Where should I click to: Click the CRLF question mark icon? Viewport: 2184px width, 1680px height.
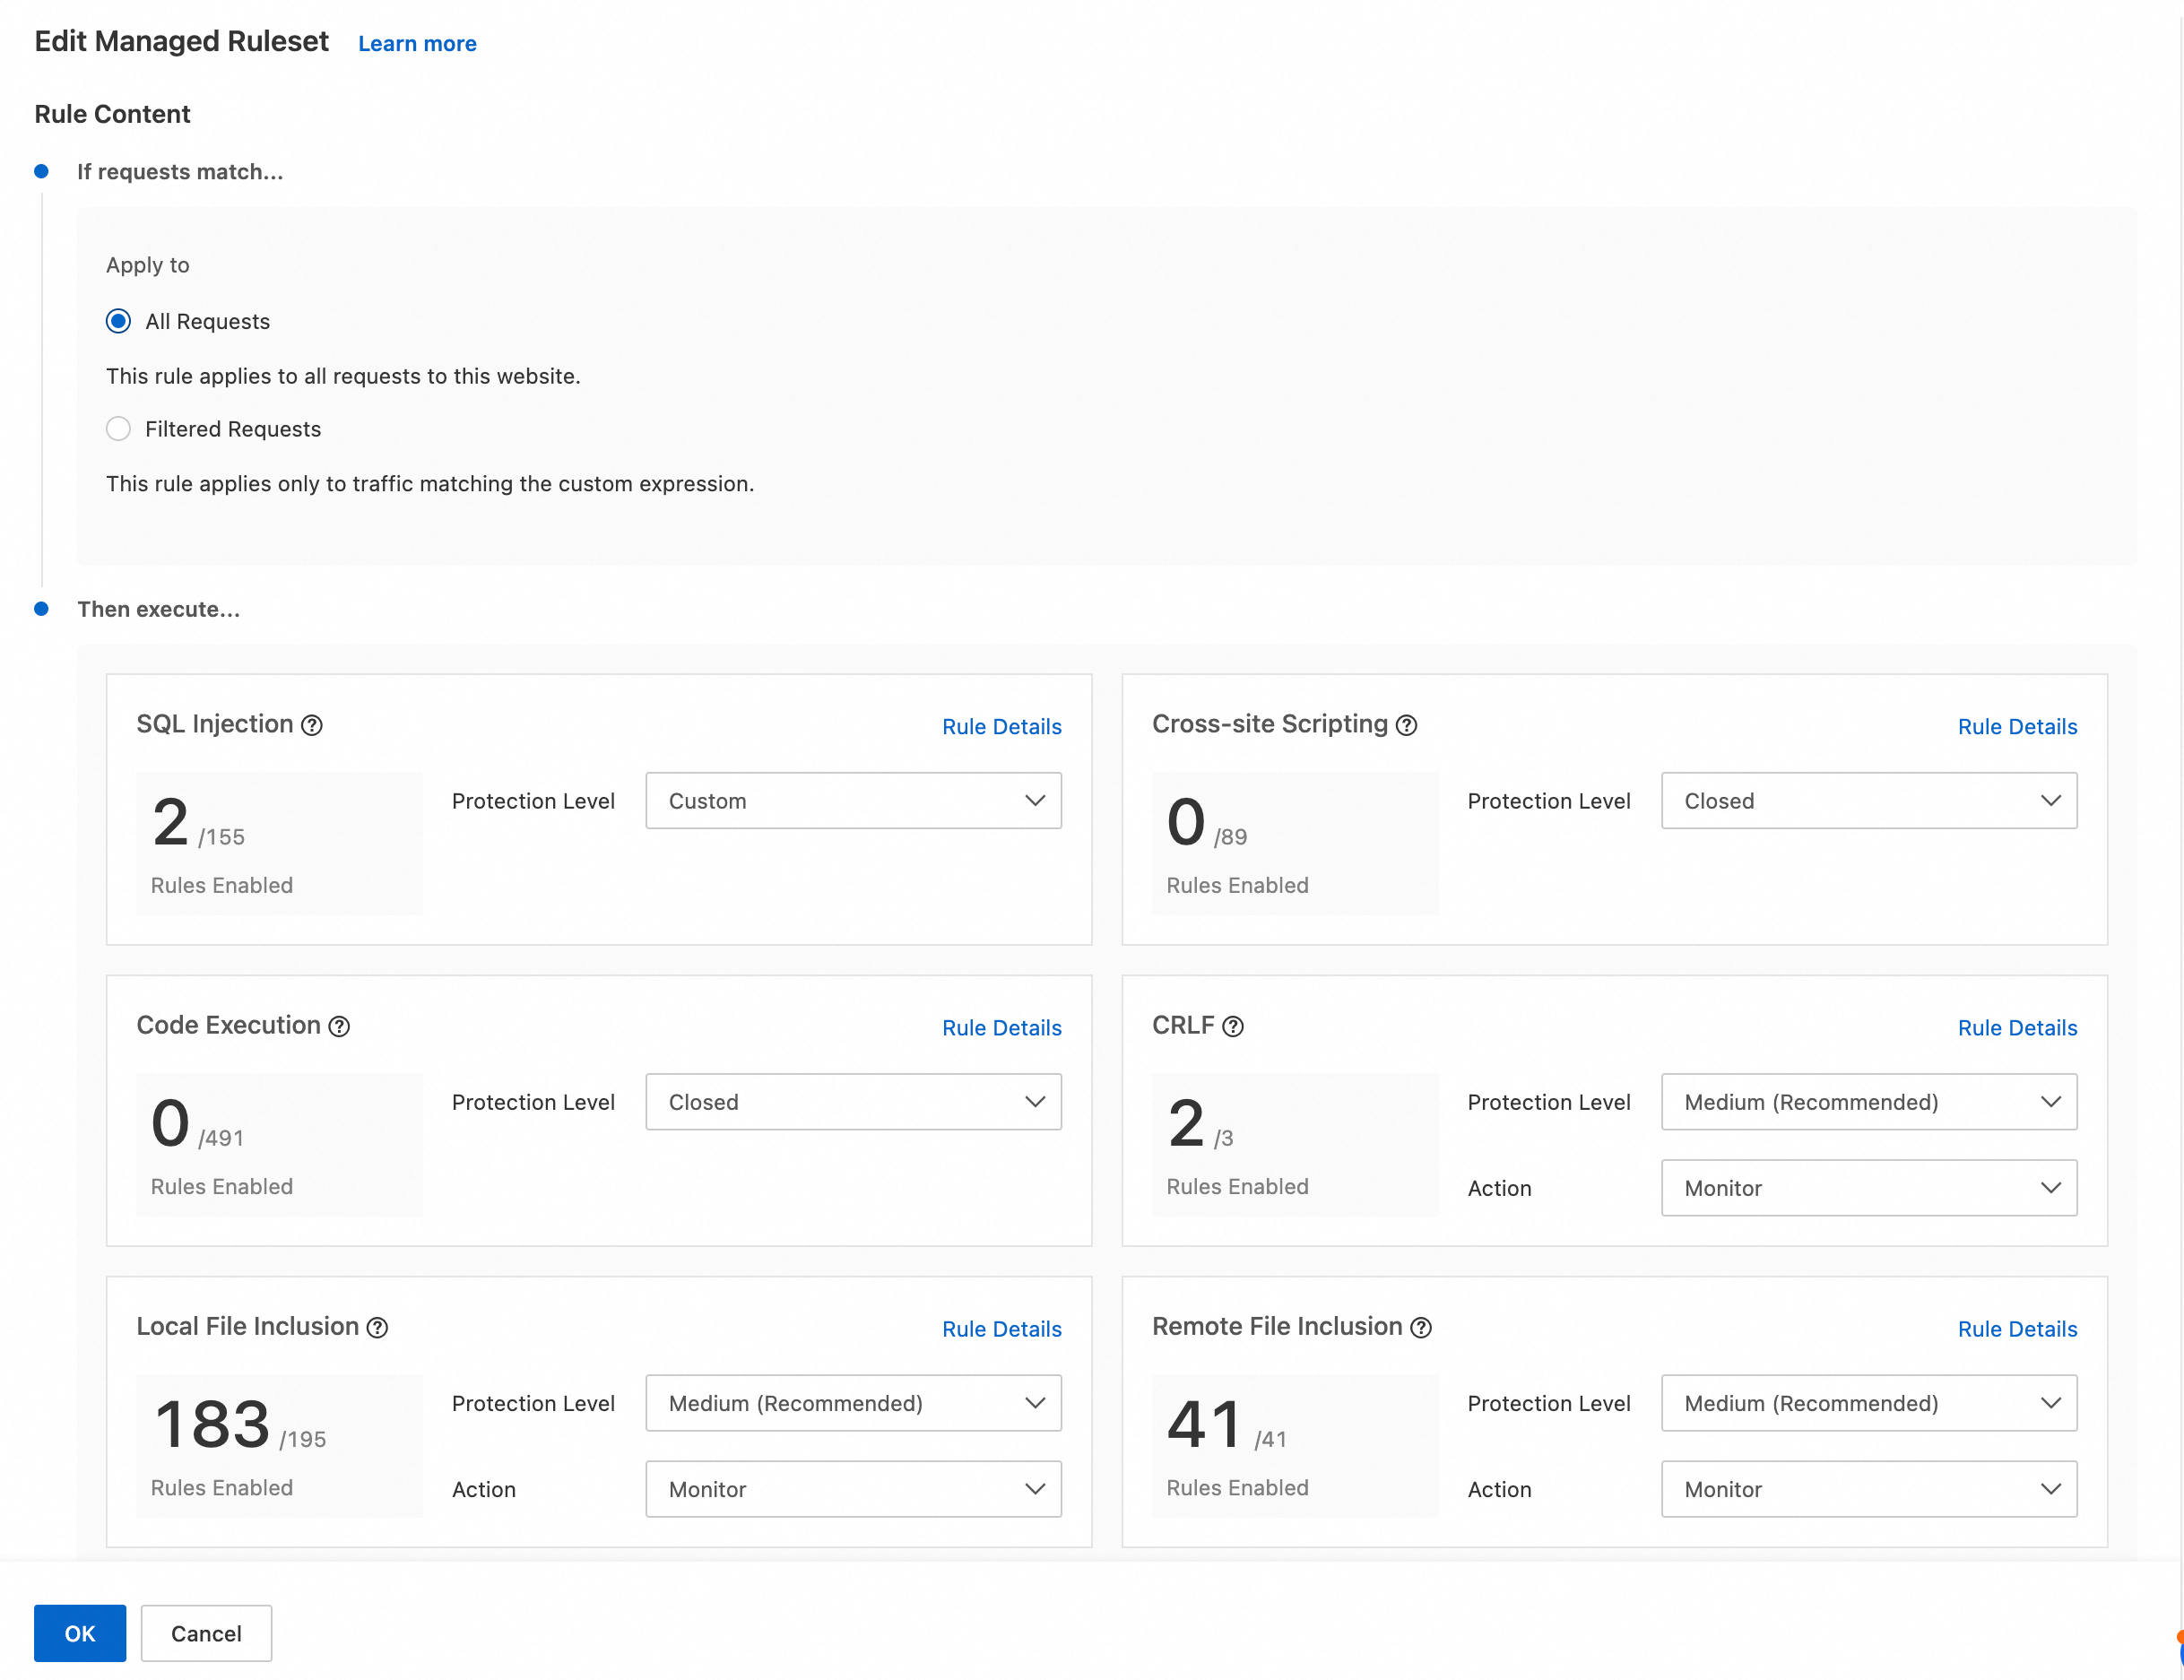(1233, 1026)
